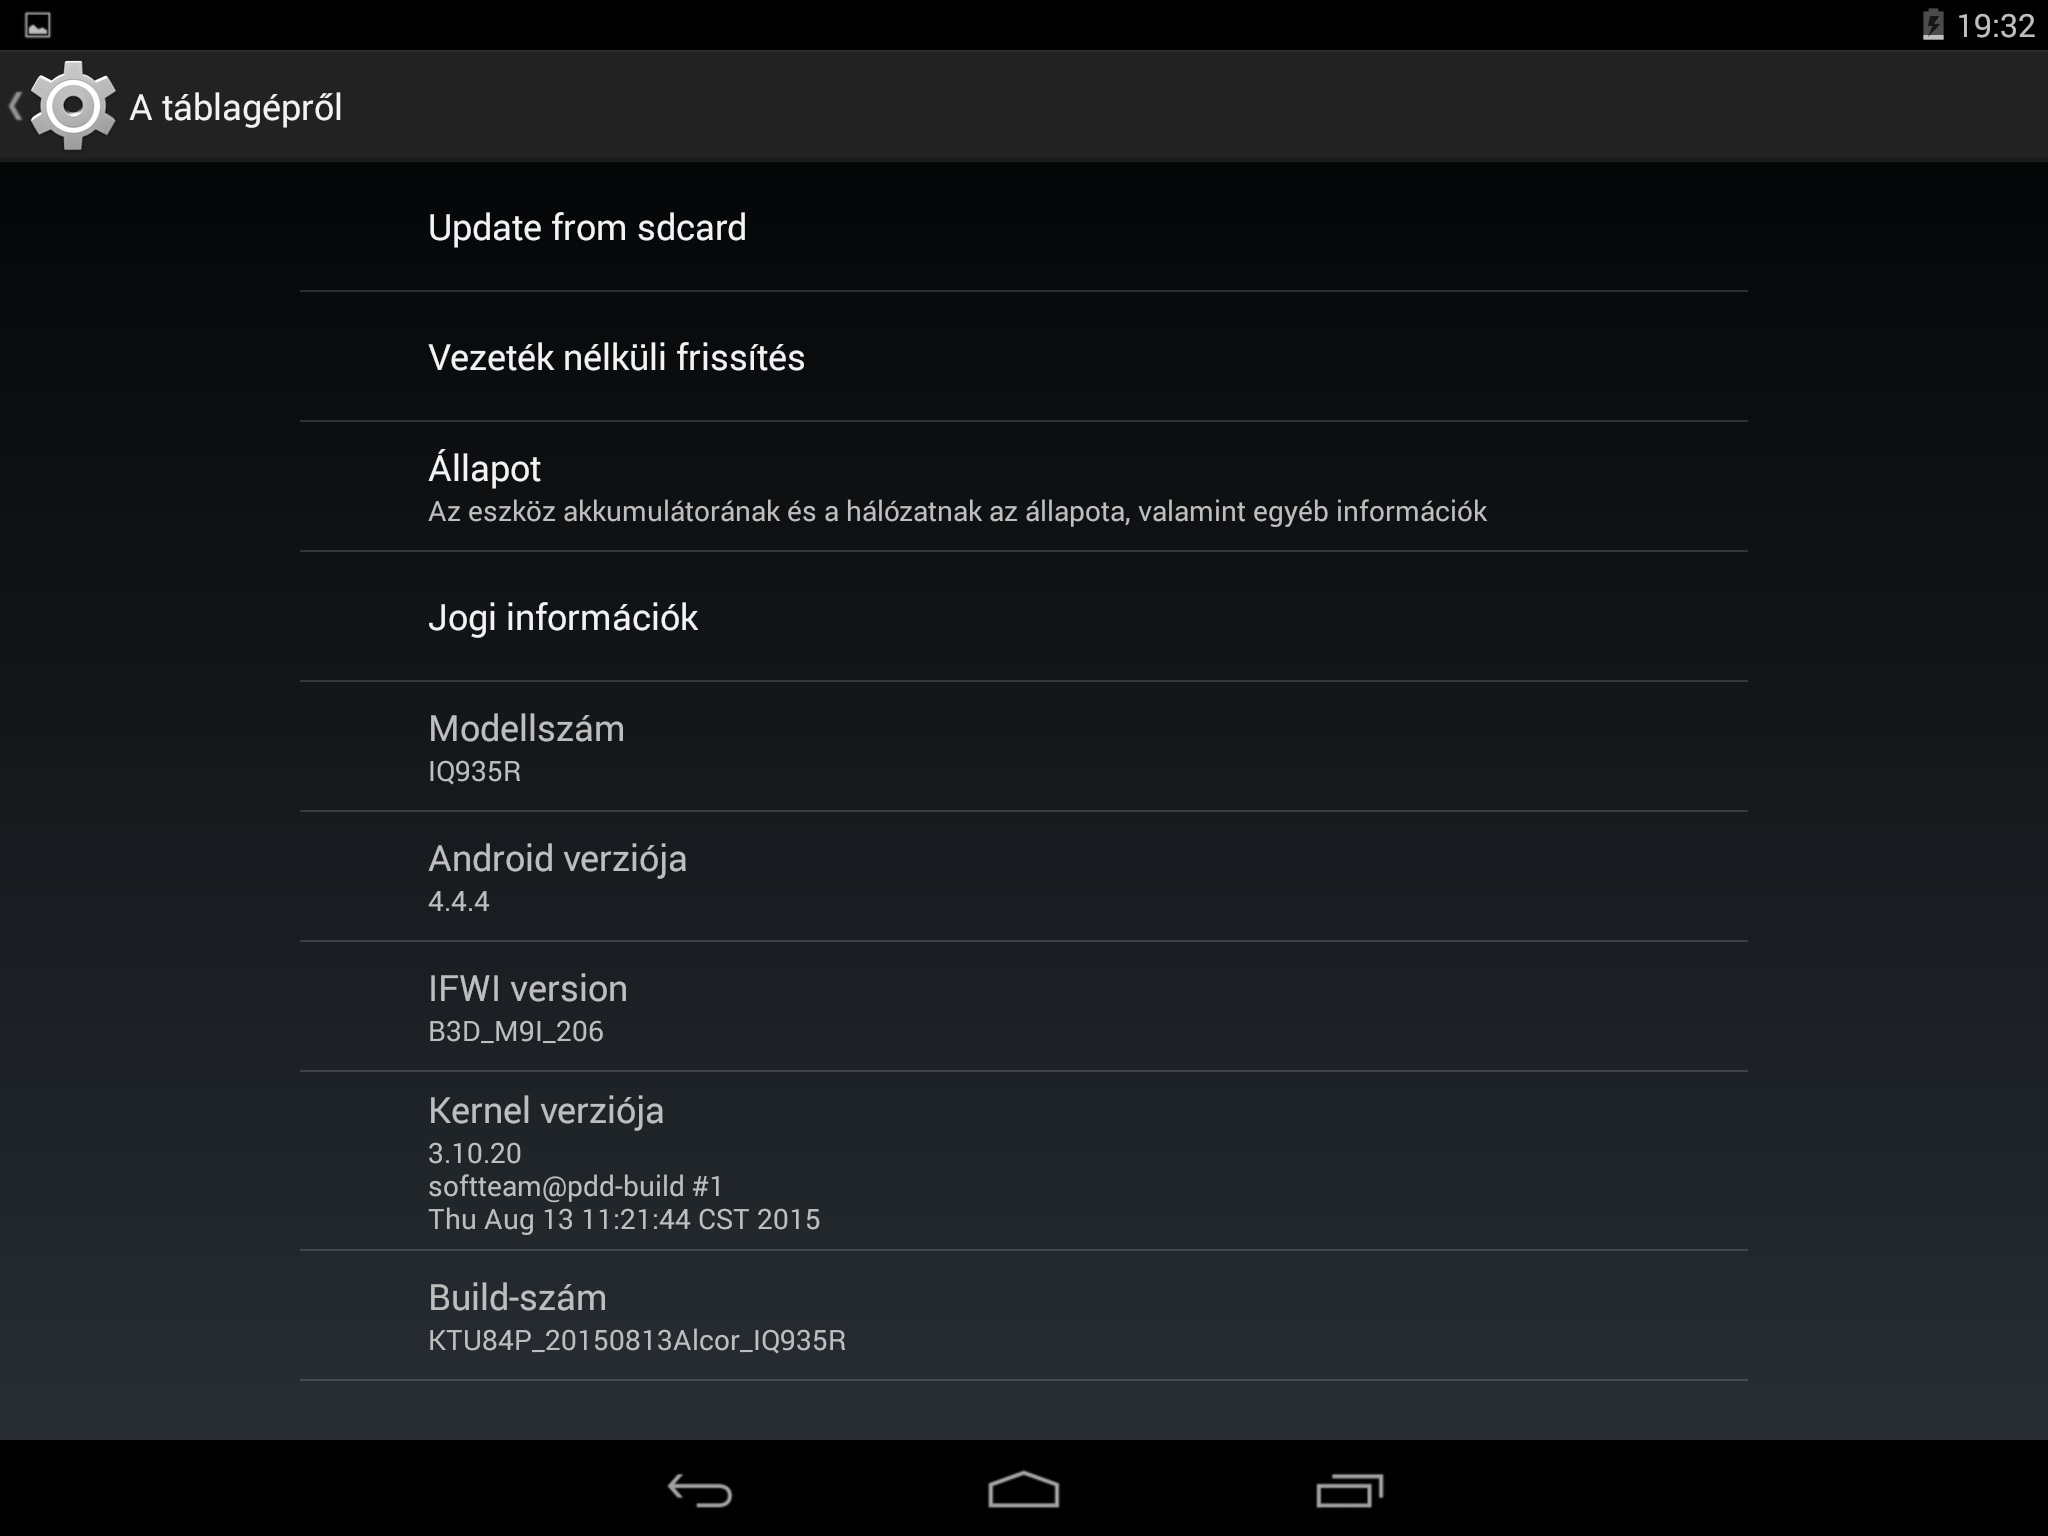The height and width of the screenshot is (1536, 2048).
Task: Tap the 19:32 clock in status bar
Action: (1995, 25)
